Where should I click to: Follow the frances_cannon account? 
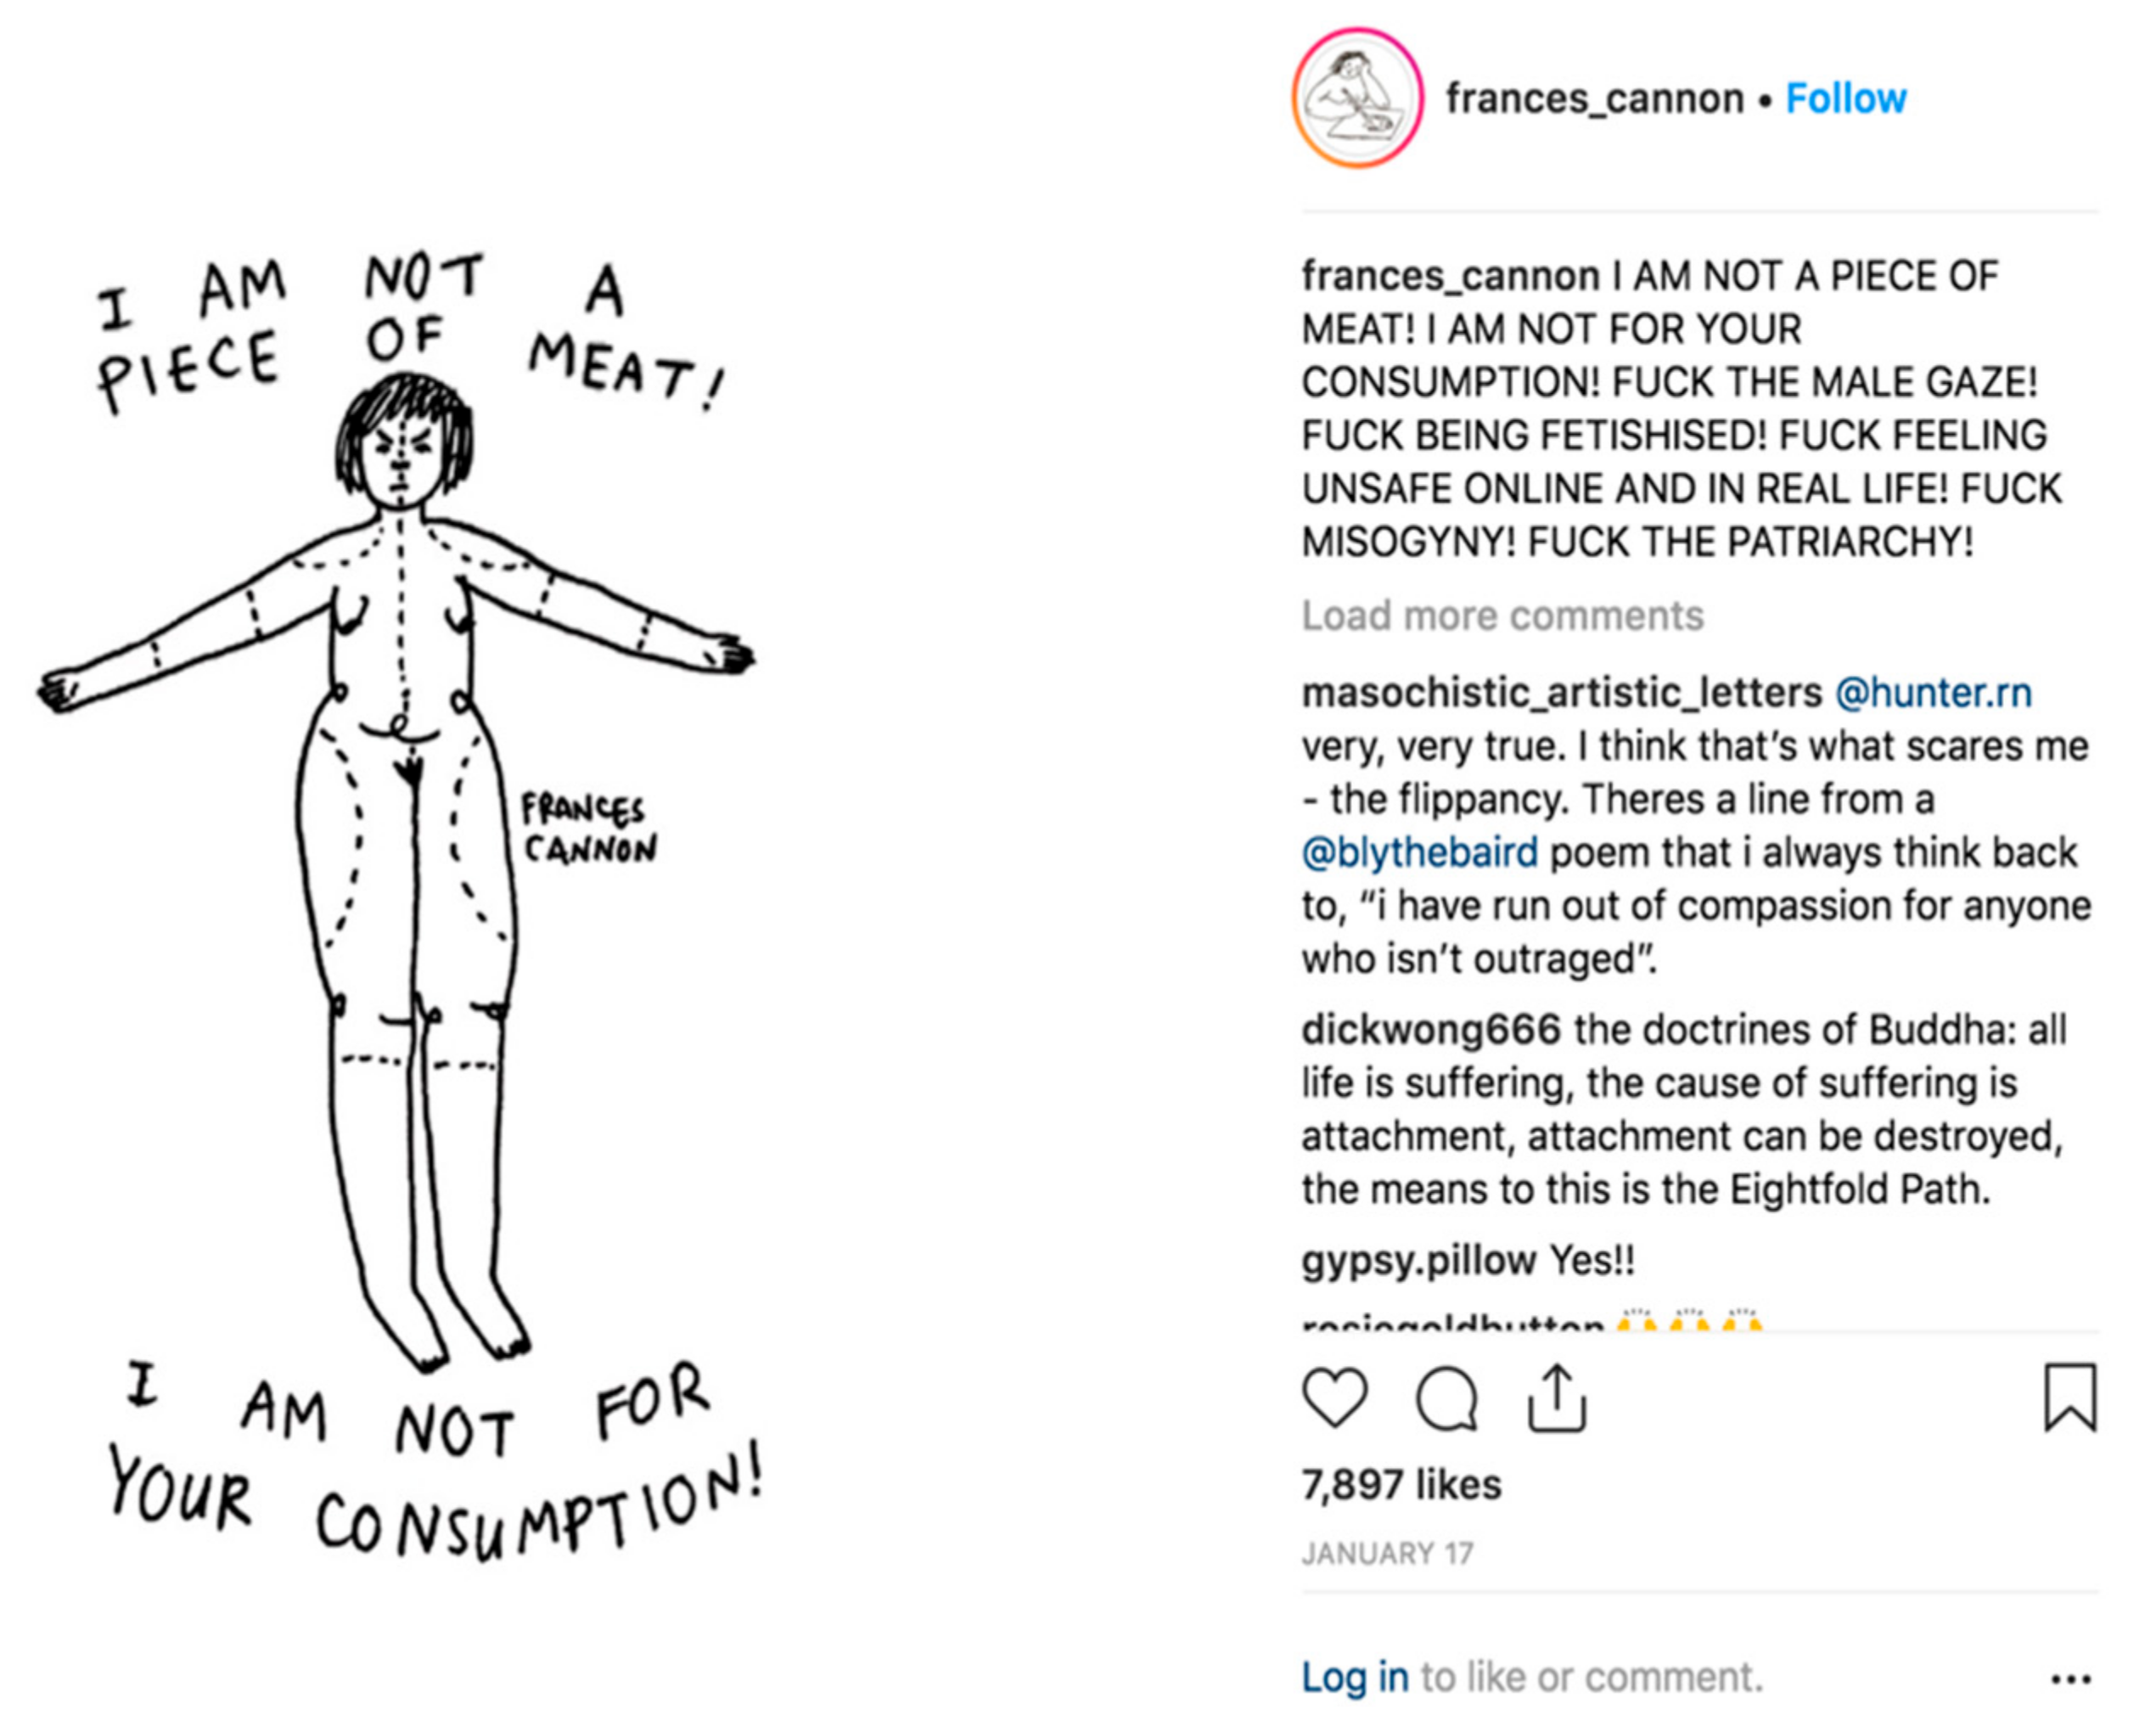(1845, 98)
